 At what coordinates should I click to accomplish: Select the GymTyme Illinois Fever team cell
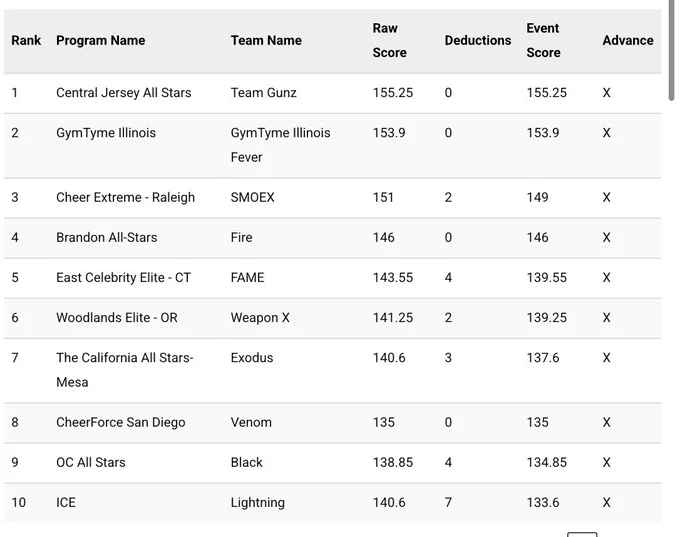pos(281,145)
